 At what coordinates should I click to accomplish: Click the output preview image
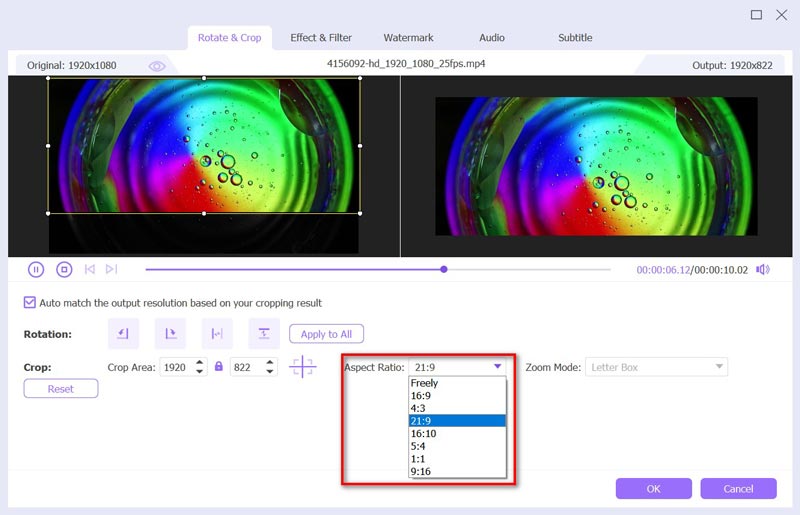[x=596, y=166]
